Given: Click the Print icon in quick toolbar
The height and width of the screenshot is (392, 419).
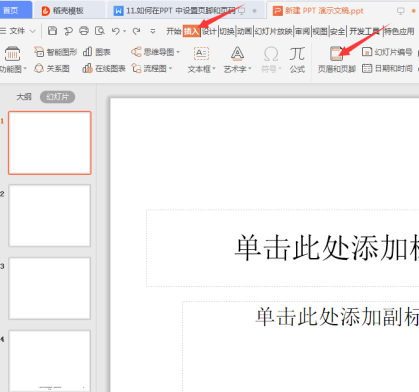Looking at the screenshot, I should [x=84, y=31].
